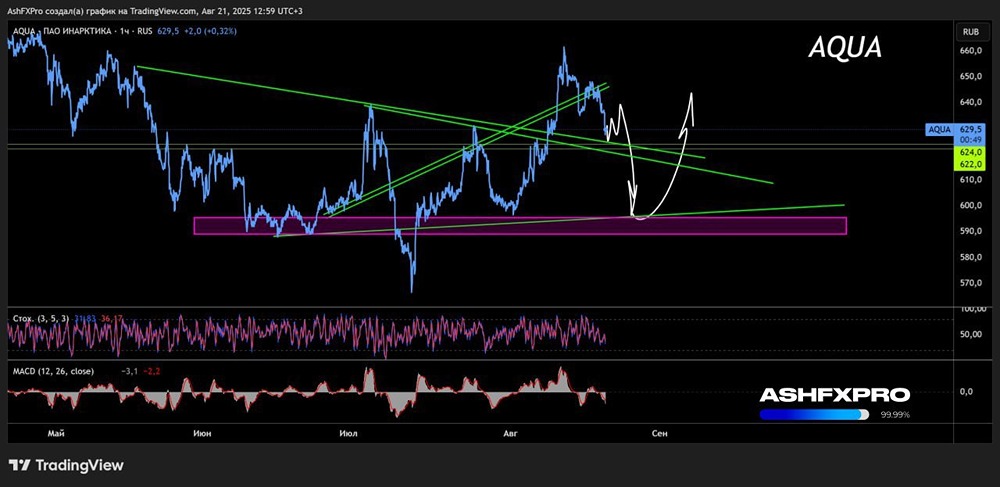Viewport: 1000px width, 487px height.
Task: Open the MACD (12, 26, close) legend
Action: 54,371
